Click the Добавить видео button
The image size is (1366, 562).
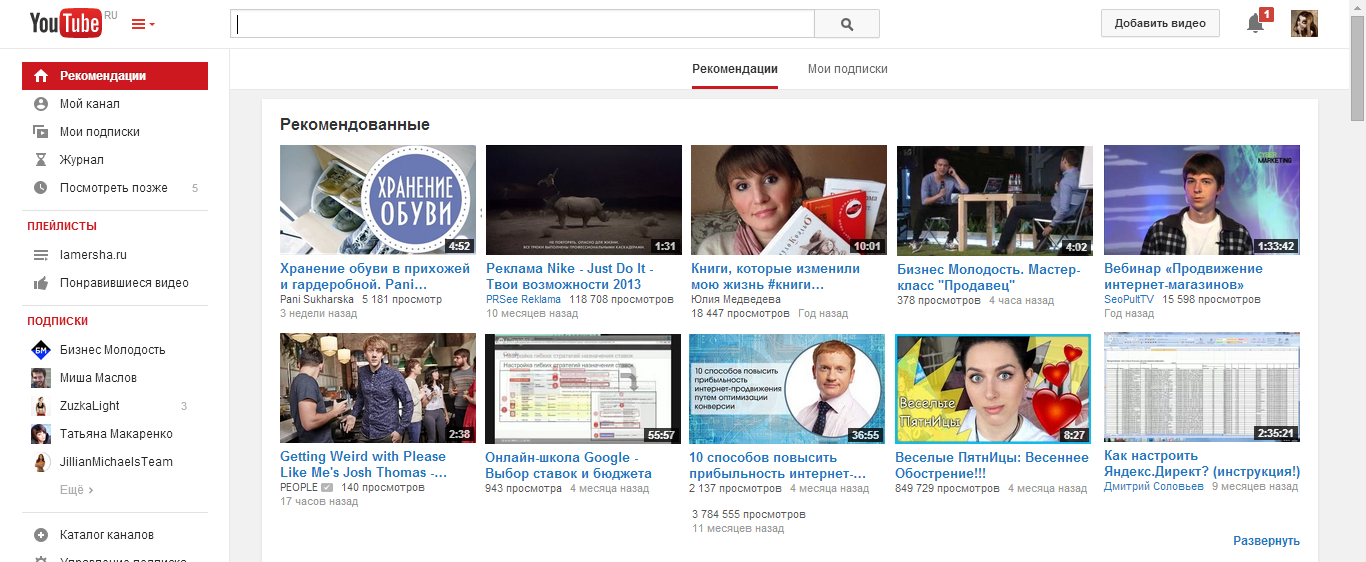click(x=1160, y=24)
